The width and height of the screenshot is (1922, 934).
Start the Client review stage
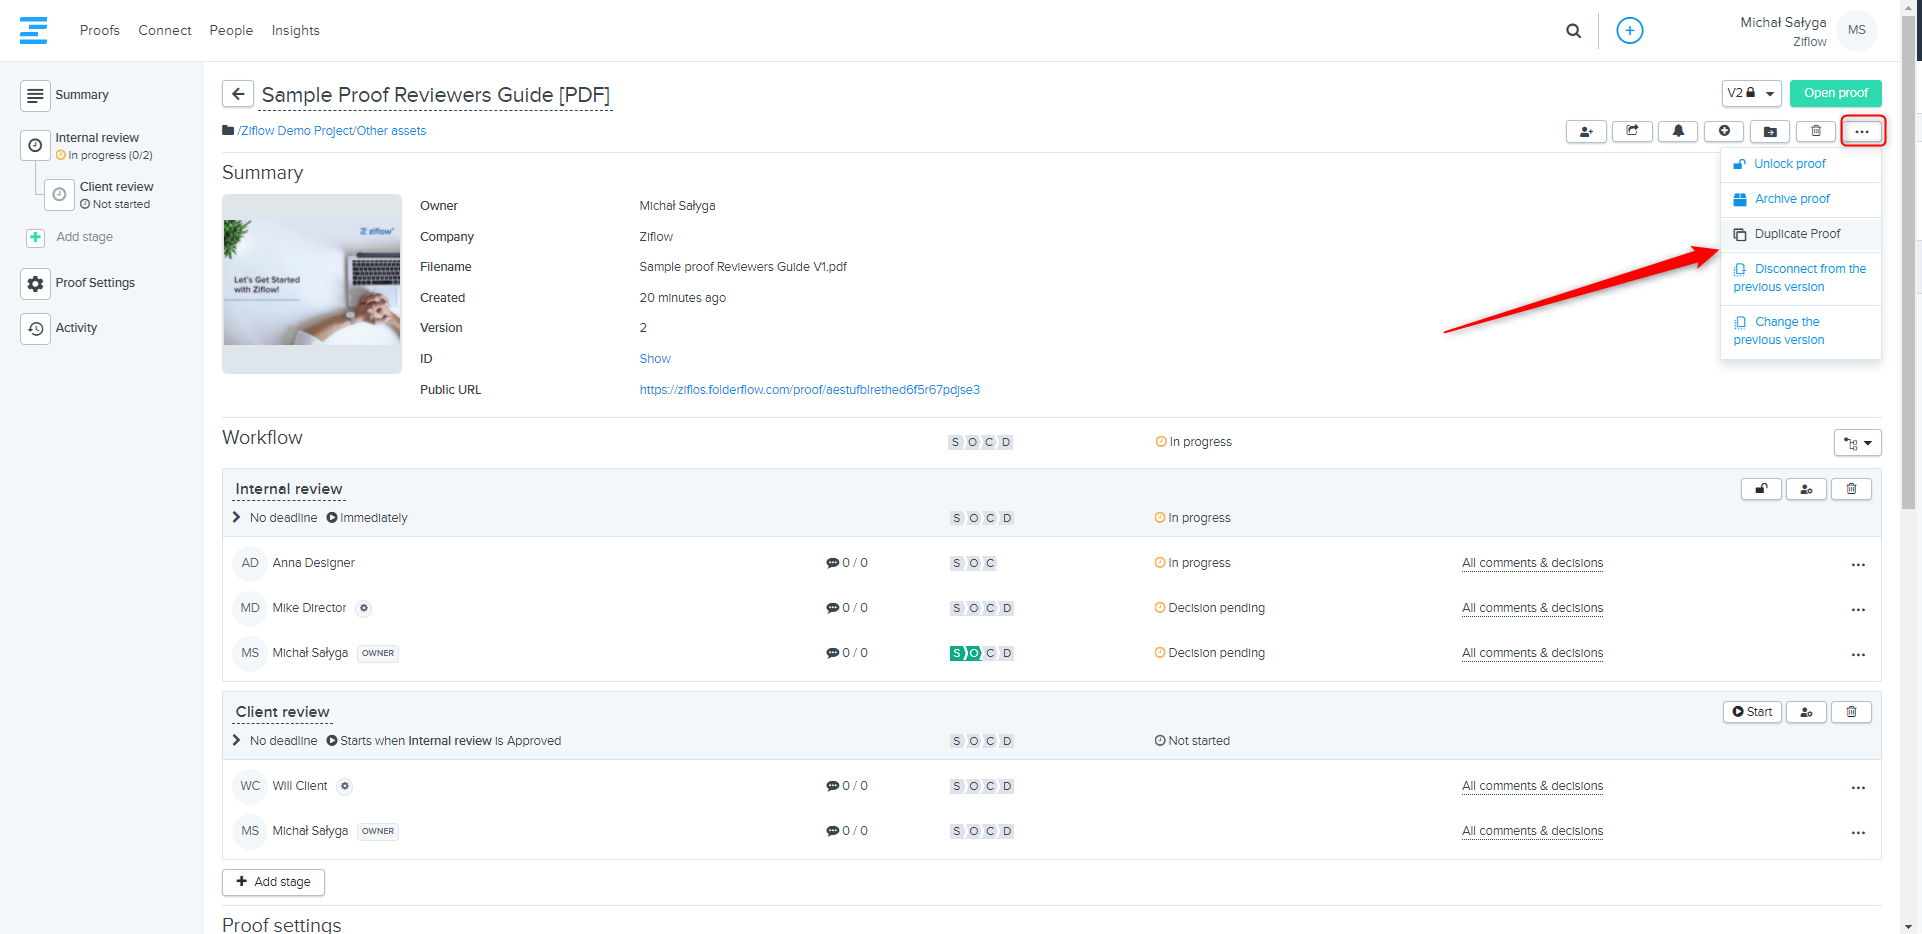pyautogui.click(x=1752, y=712)
